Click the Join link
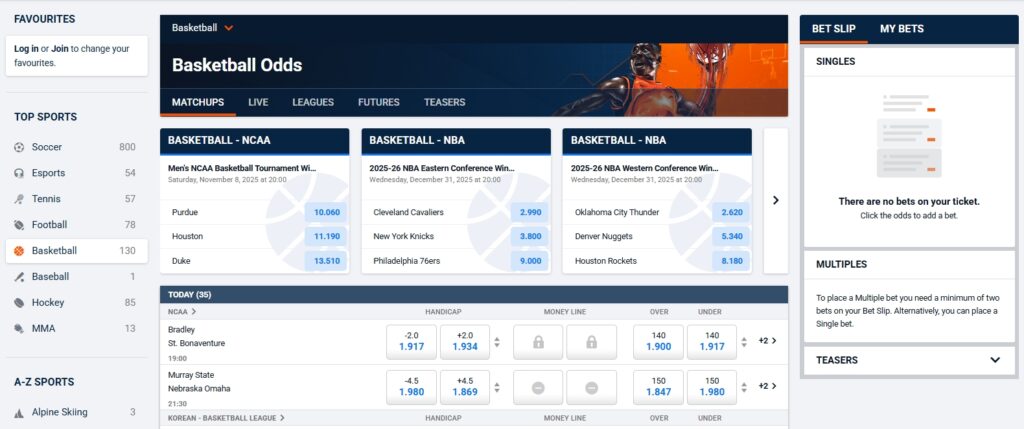 click(60, 49)
